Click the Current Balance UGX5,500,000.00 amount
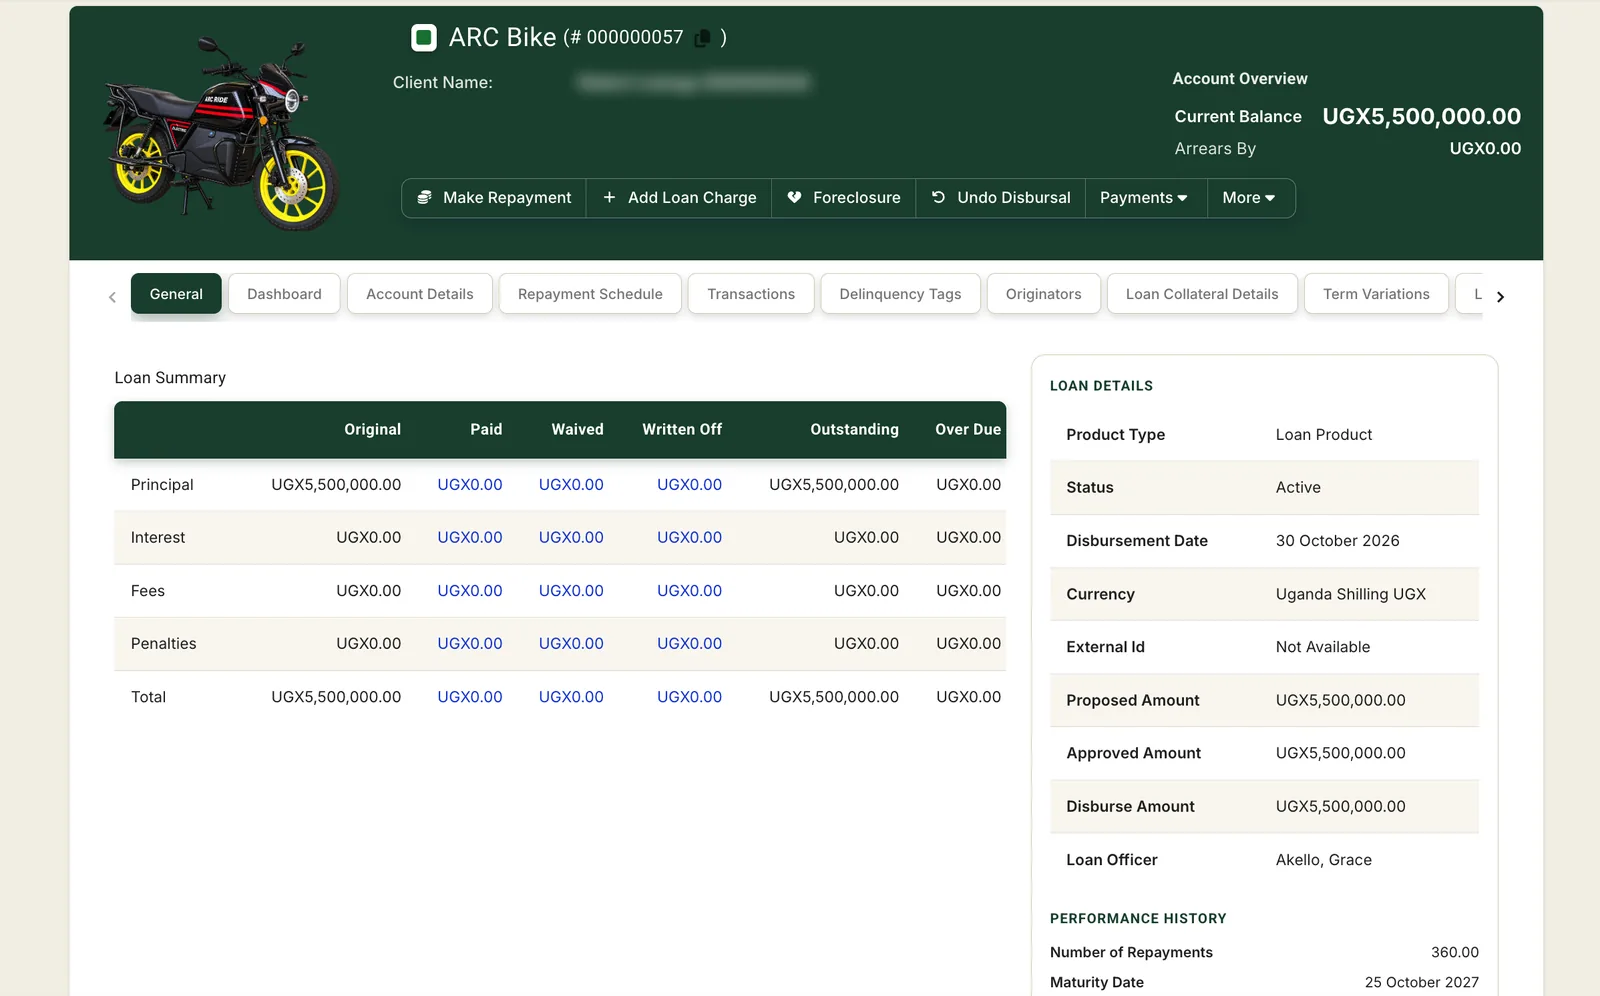This screenshot has width=1600, height=996. pos(1421,116)
